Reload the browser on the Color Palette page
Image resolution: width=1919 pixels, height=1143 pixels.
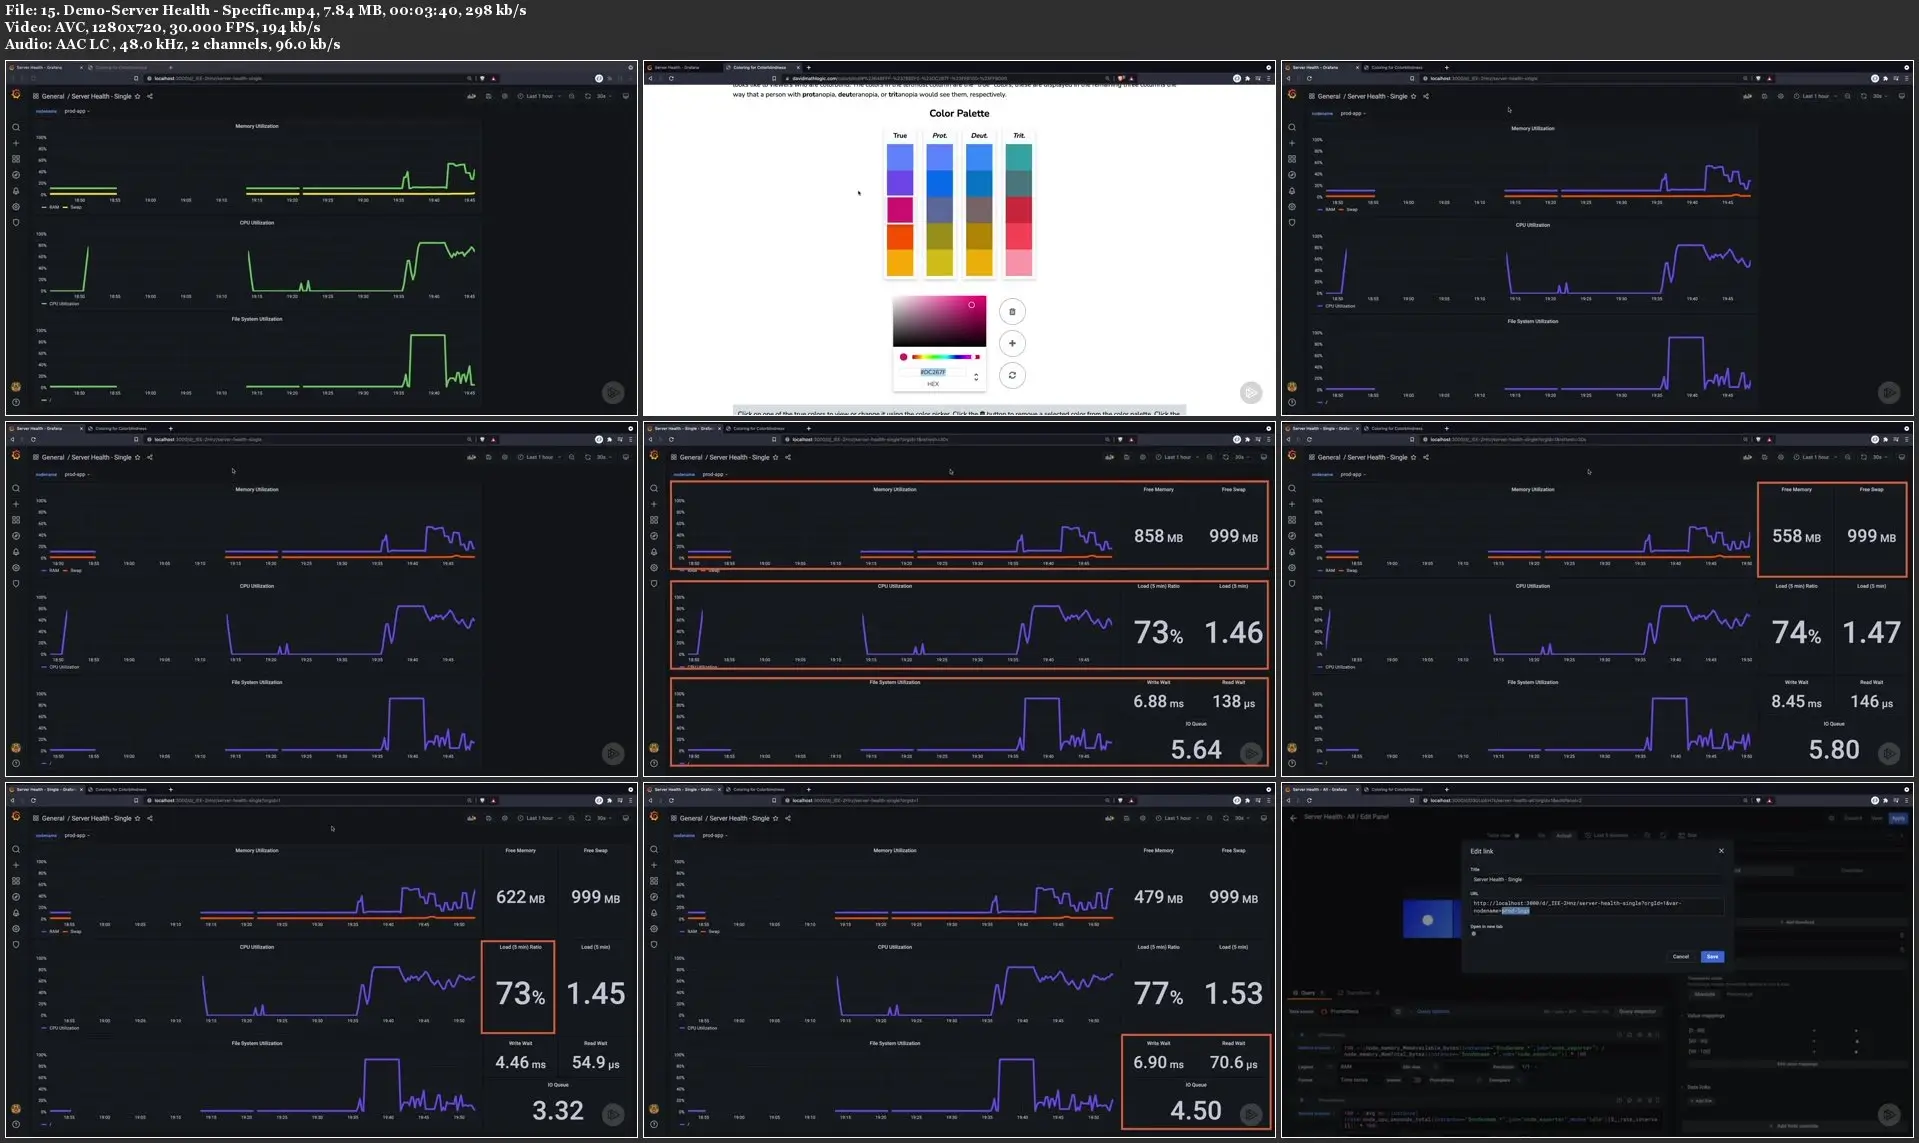pyautogui.click(x=671, y=78)
